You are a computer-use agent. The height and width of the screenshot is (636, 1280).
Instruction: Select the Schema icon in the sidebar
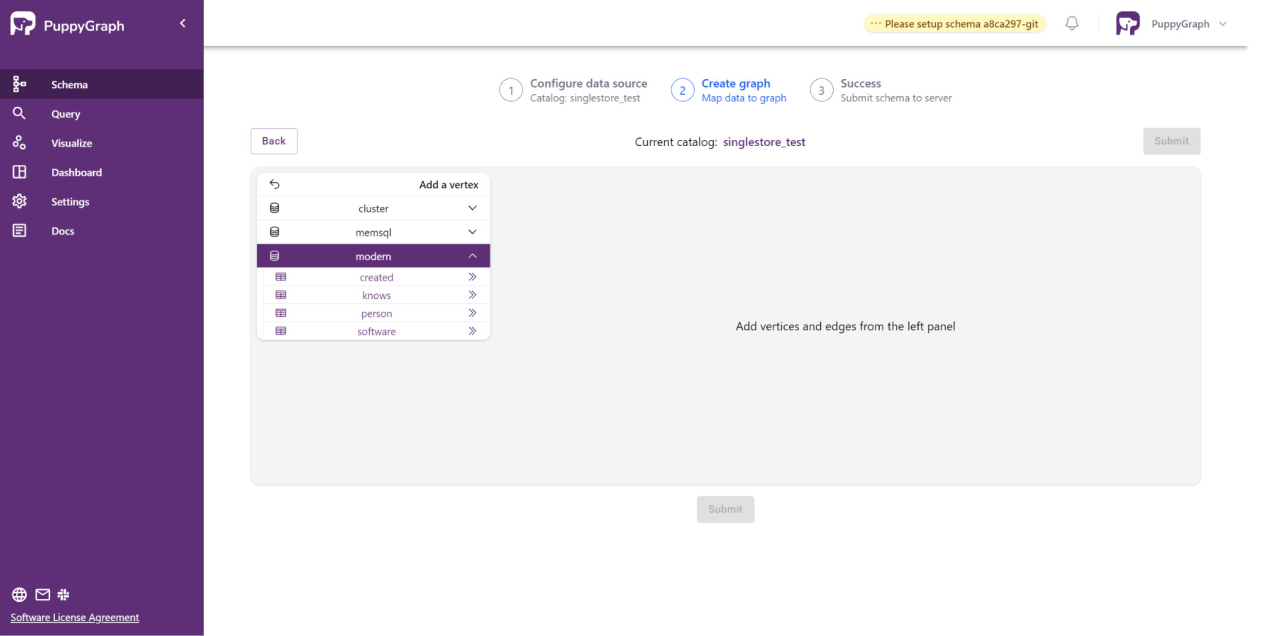[18, 84]
